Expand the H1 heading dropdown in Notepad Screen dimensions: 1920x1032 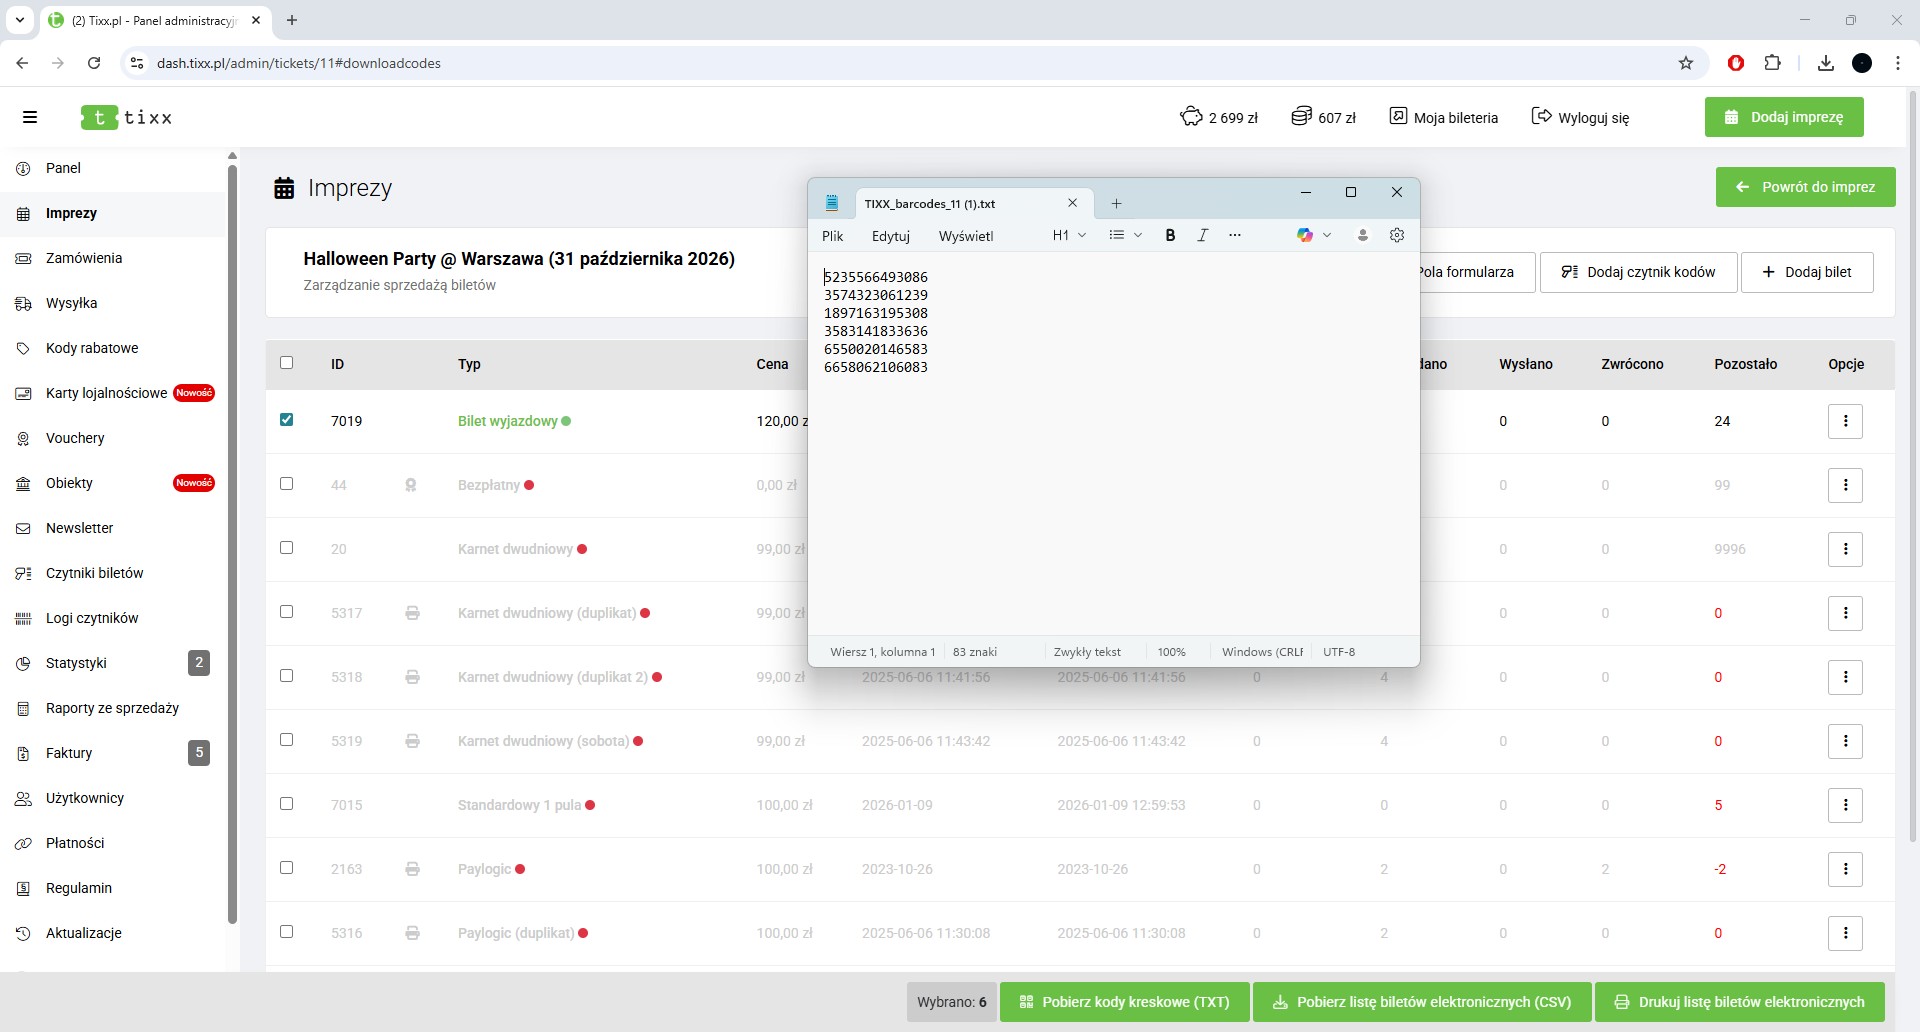click(1069, 235)
